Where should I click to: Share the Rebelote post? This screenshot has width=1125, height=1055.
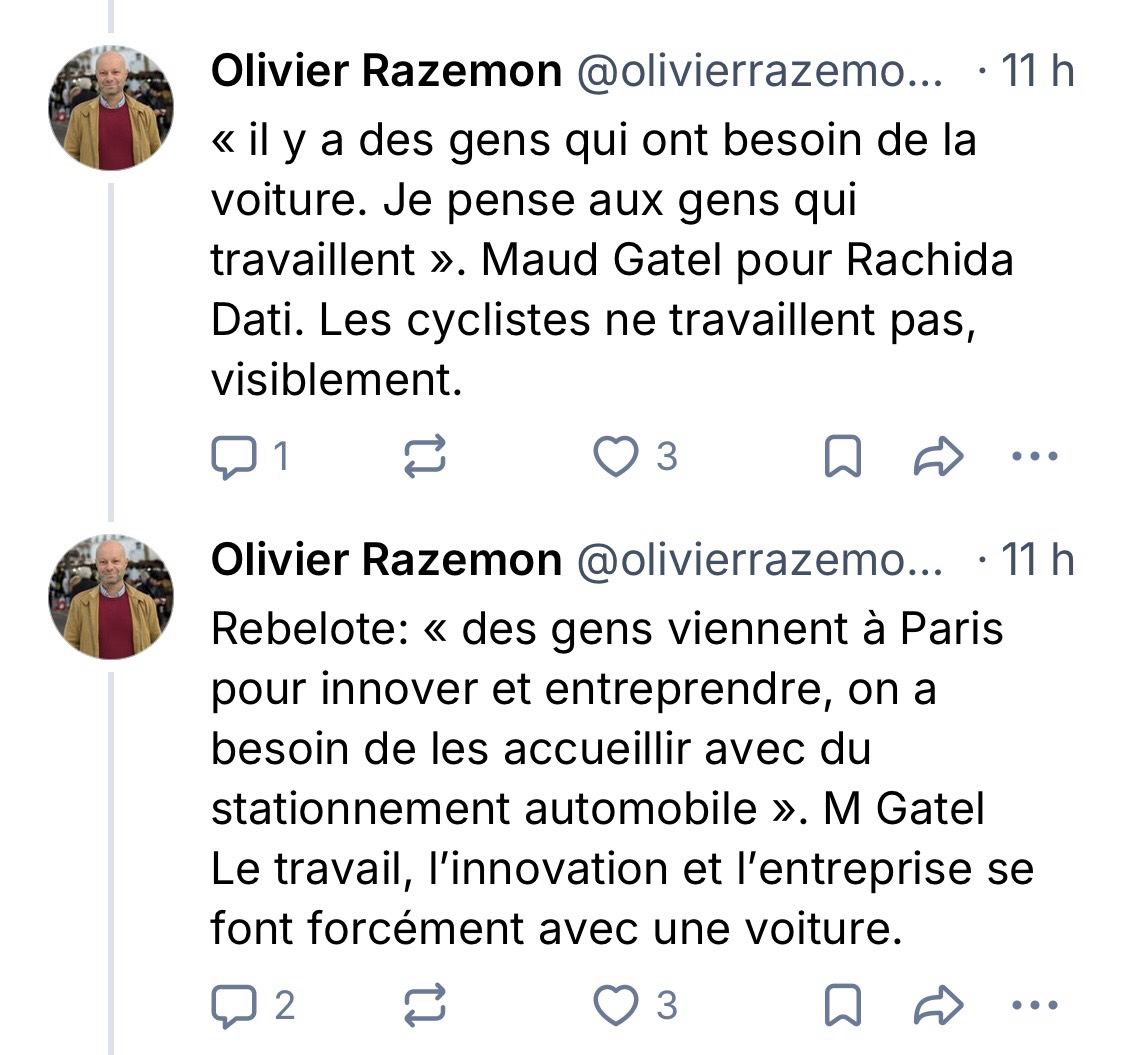click(939, 1006)
